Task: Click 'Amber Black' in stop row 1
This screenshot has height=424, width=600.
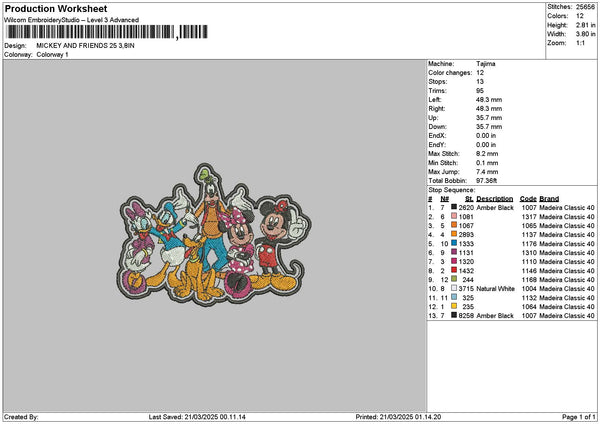Action: (x=495, y=208)
